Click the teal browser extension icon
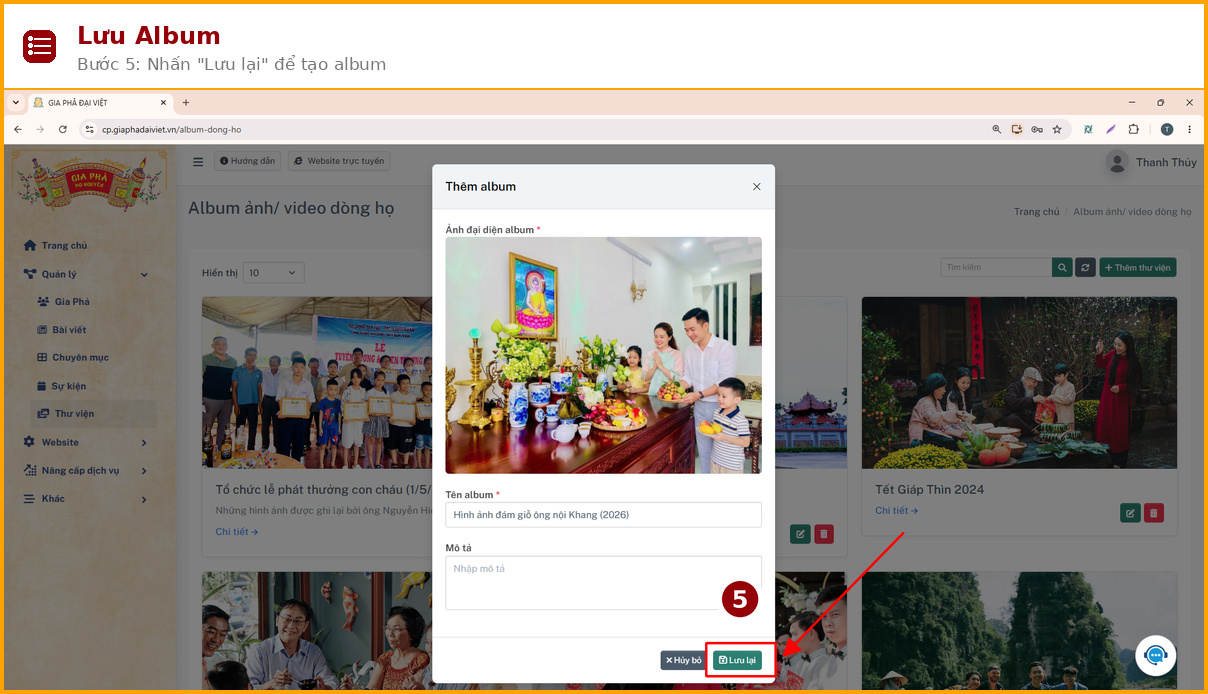The image size is (1208, 694). (x=1088, y=129)
